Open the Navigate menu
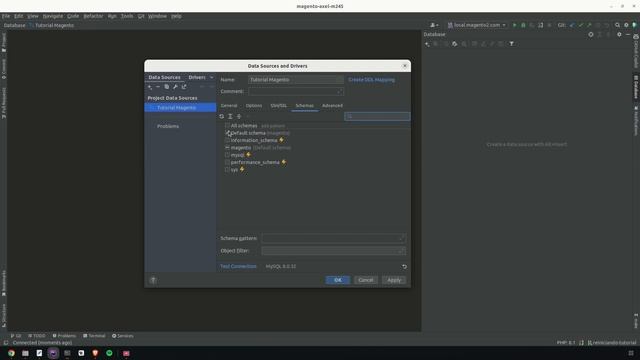Image resolution: width=640 pixels, height=360 pixels. click(x=53, y=16)
